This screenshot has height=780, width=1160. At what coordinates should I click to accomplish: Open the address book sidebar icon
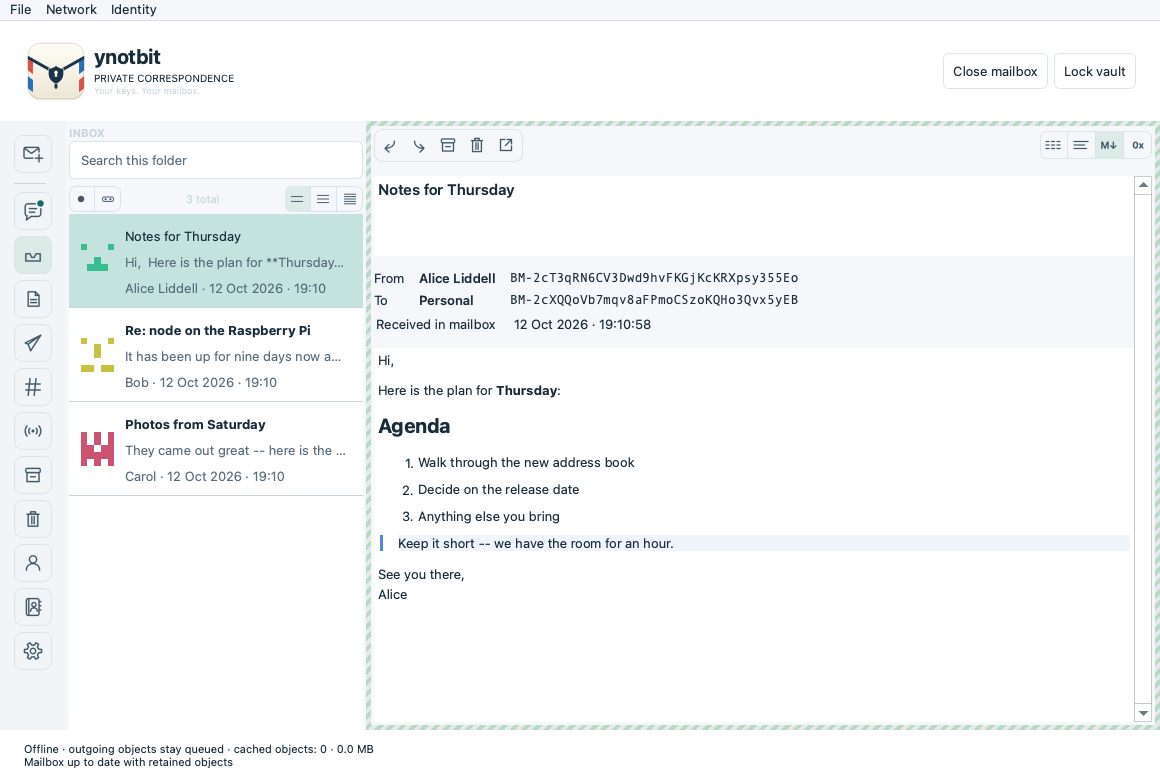pyautogui.click(x=33, y=607)
